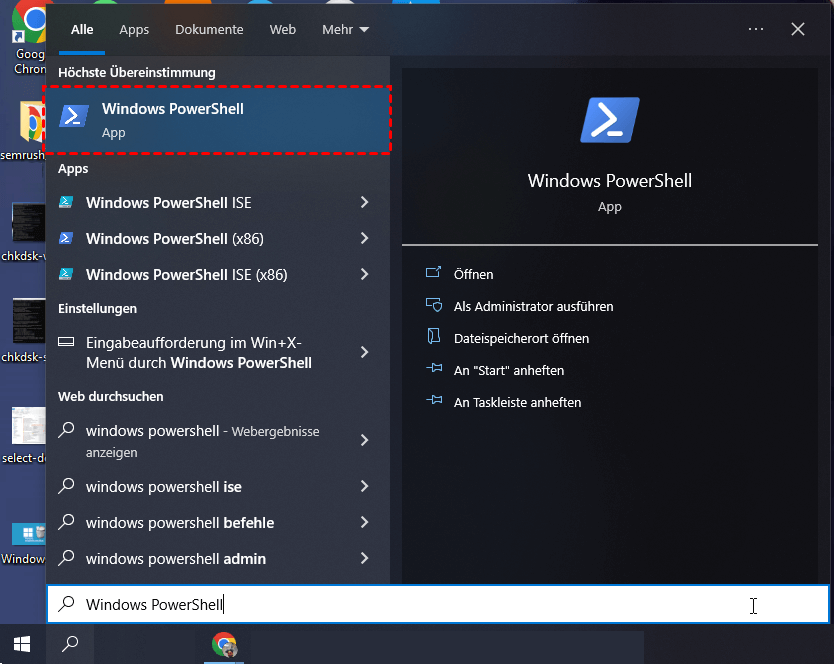Select Windows PowerShell (x86) result text

coord(175,239)
